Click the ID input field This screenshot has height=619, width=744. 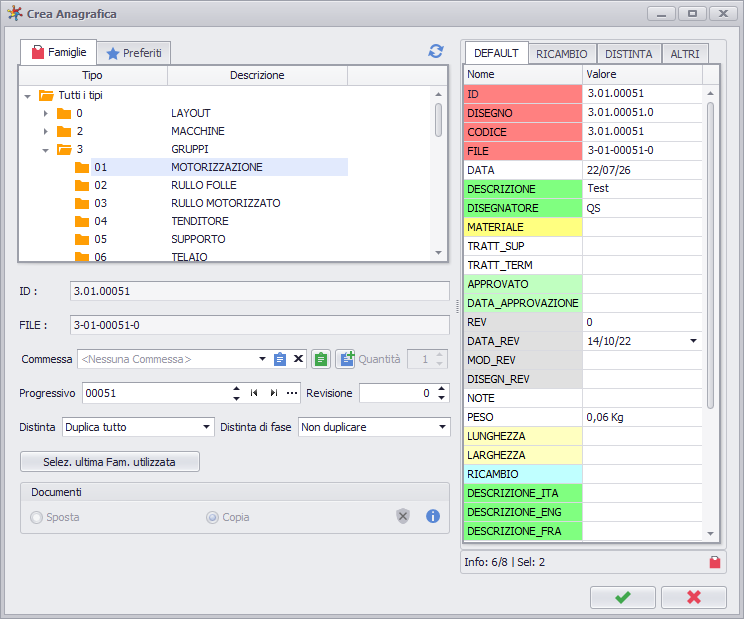tap(260, 291)
